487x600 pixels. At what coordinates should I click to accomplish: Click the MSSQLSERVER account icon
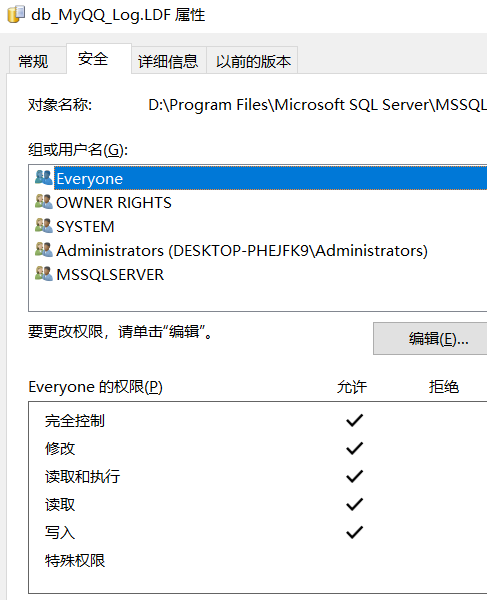point(44,274)
